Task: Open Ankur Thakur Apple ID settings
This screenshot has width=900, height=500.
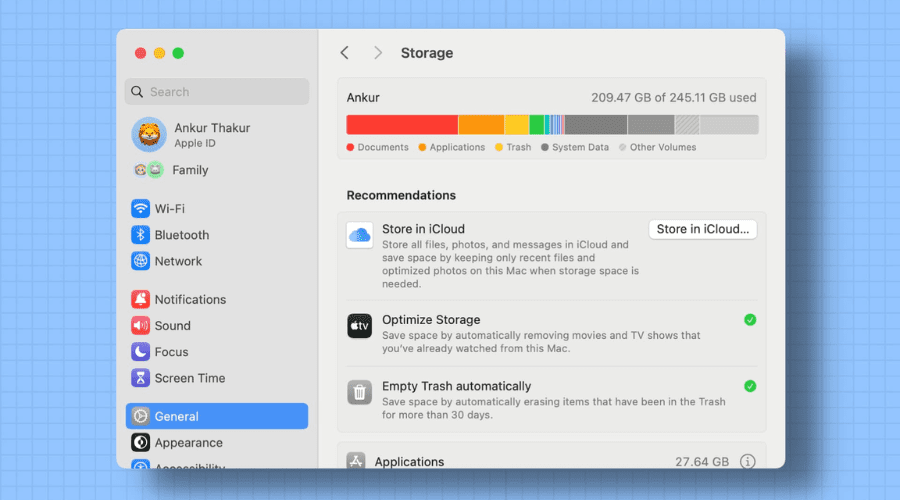Action: (x=217, y=134)
